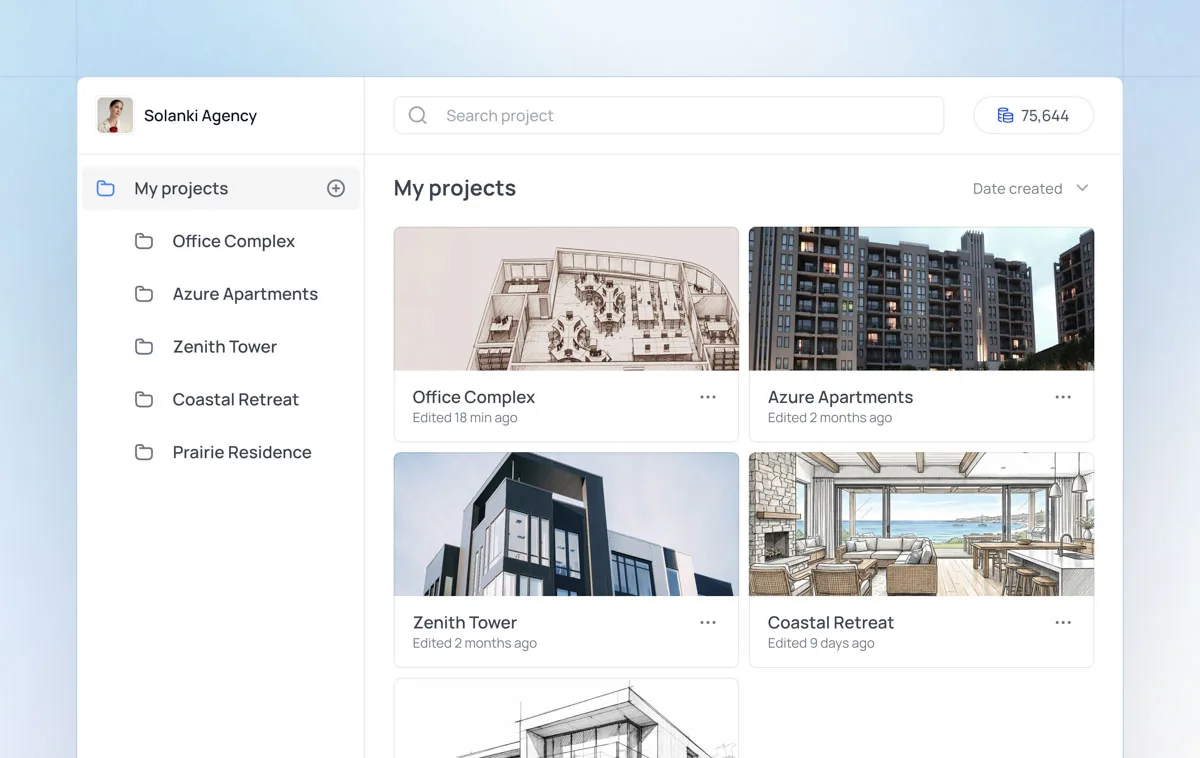Open the three-dot menu for Zenith Tower

click(708, 622)
